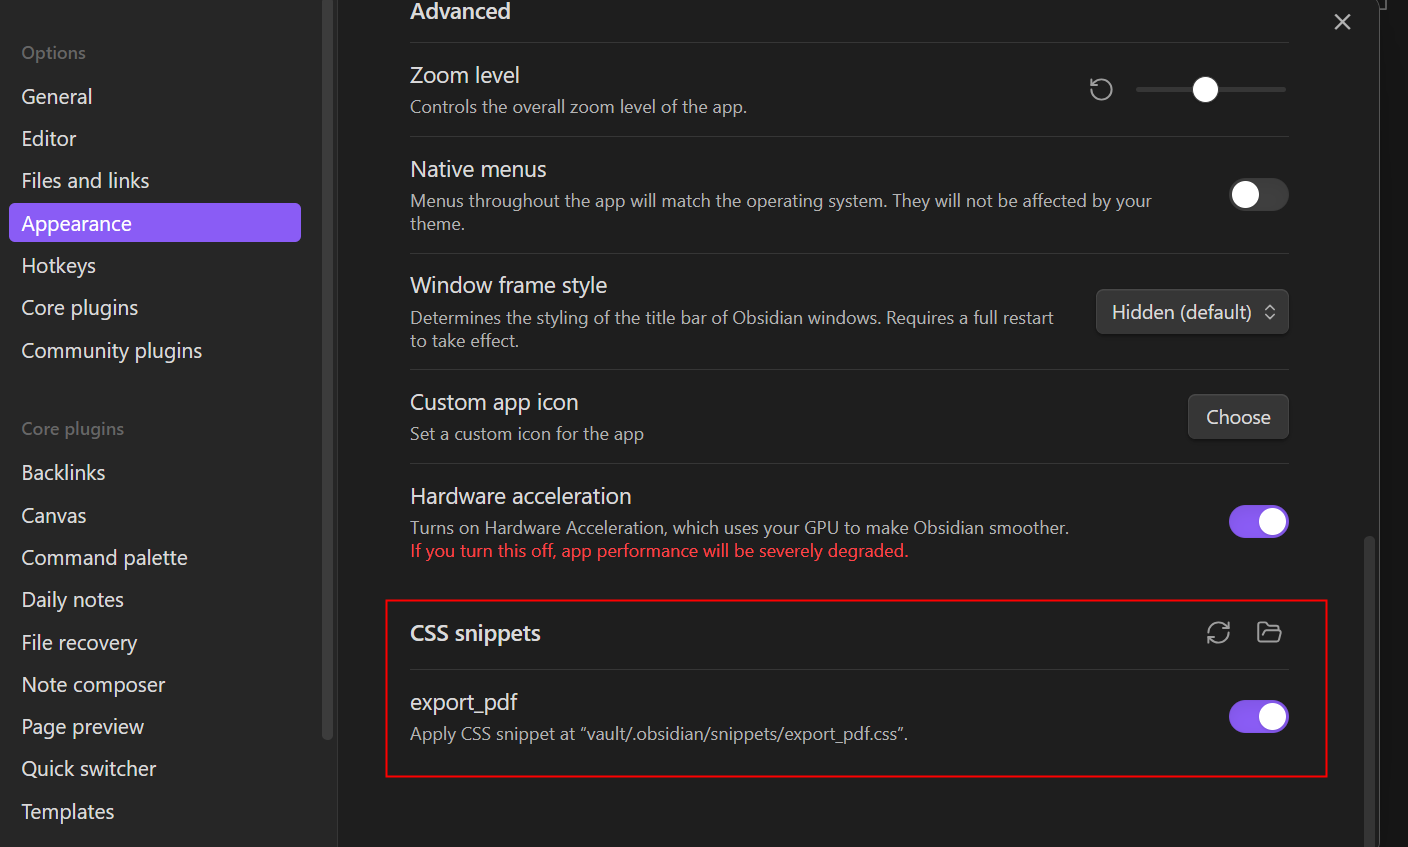Select the Hotkeys settings tab
This screenshot has height=847, width=1408.
59,266
